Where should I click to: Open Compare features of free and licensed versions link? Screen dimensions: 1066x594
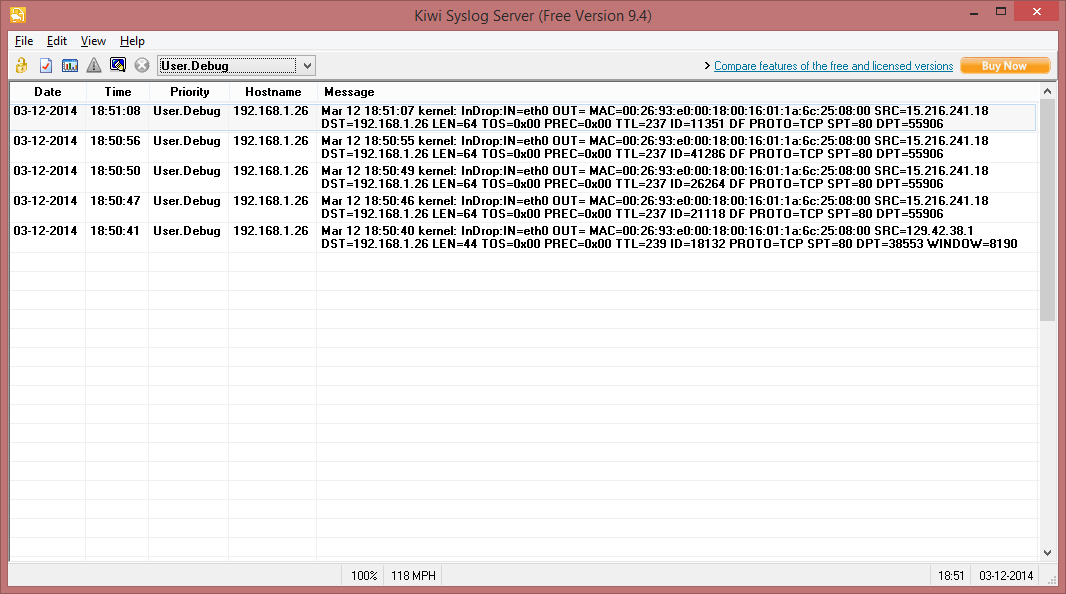pos(833,66)
